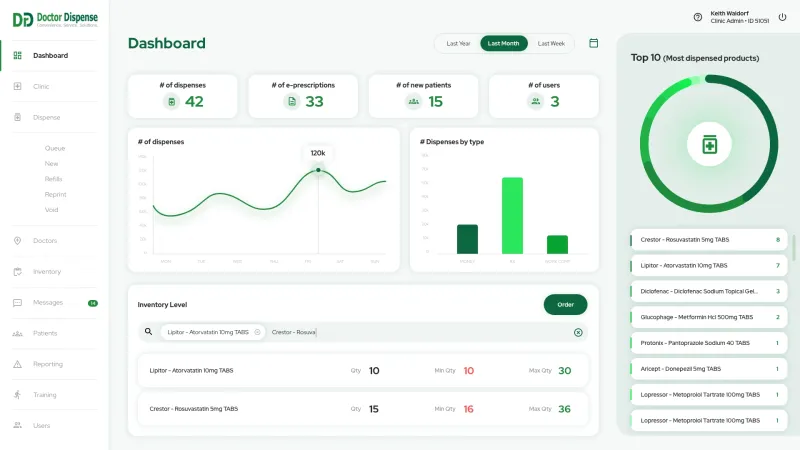Remove the Lipitor filter chip
This screenshot has height=450, width=800.
point(257,331)
